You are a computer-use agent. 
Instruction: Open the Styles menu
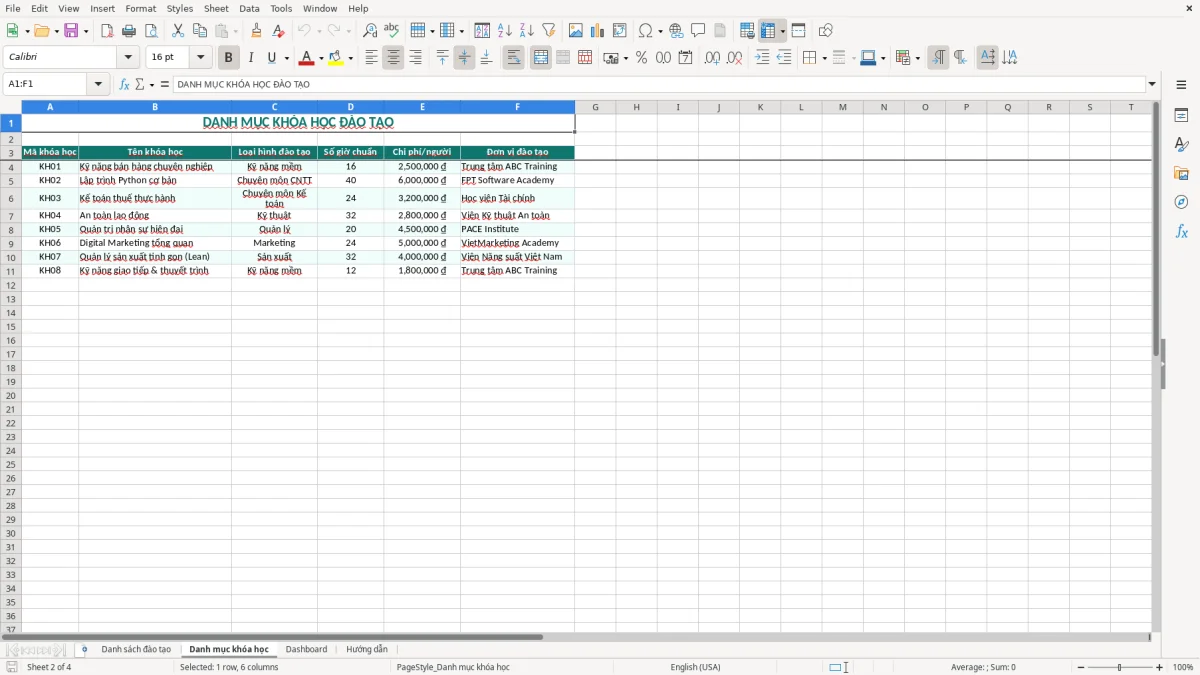[180, 8]
